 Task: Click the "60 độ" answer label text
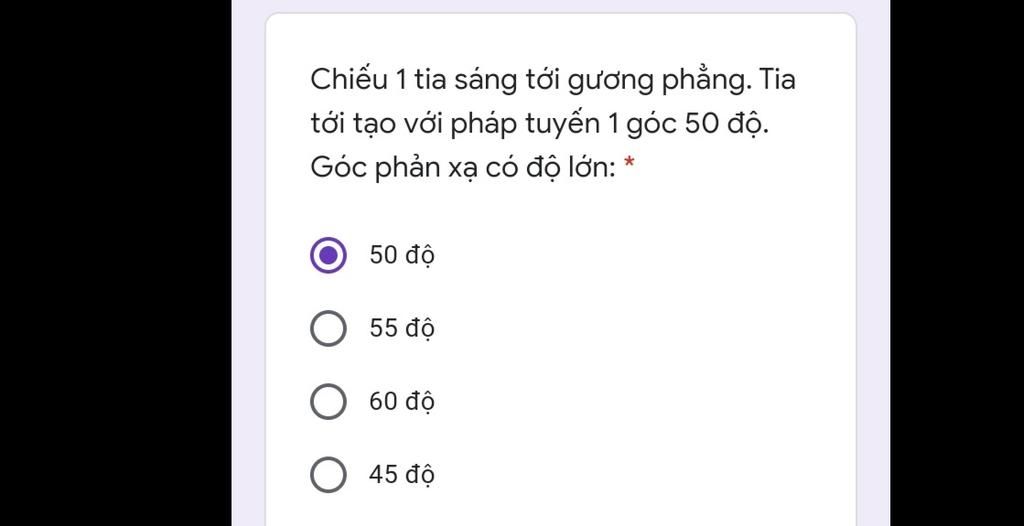[x=402, y=401]
